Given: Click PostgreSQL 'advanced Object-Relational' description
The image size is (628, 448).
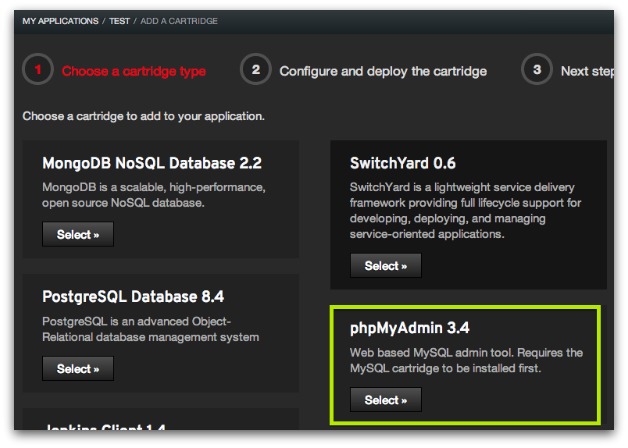Looking at the screenshot, I should [151, 329].
